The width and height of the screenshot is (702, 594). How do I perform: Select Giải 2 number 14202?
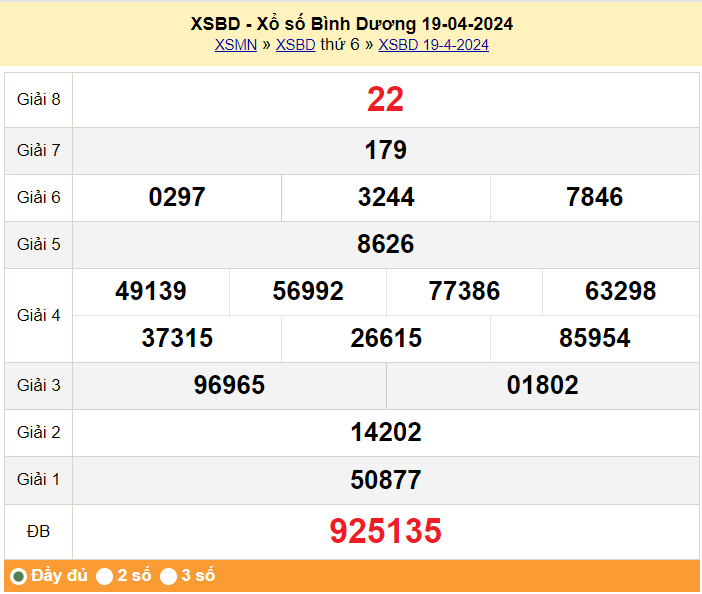point(385,432)
